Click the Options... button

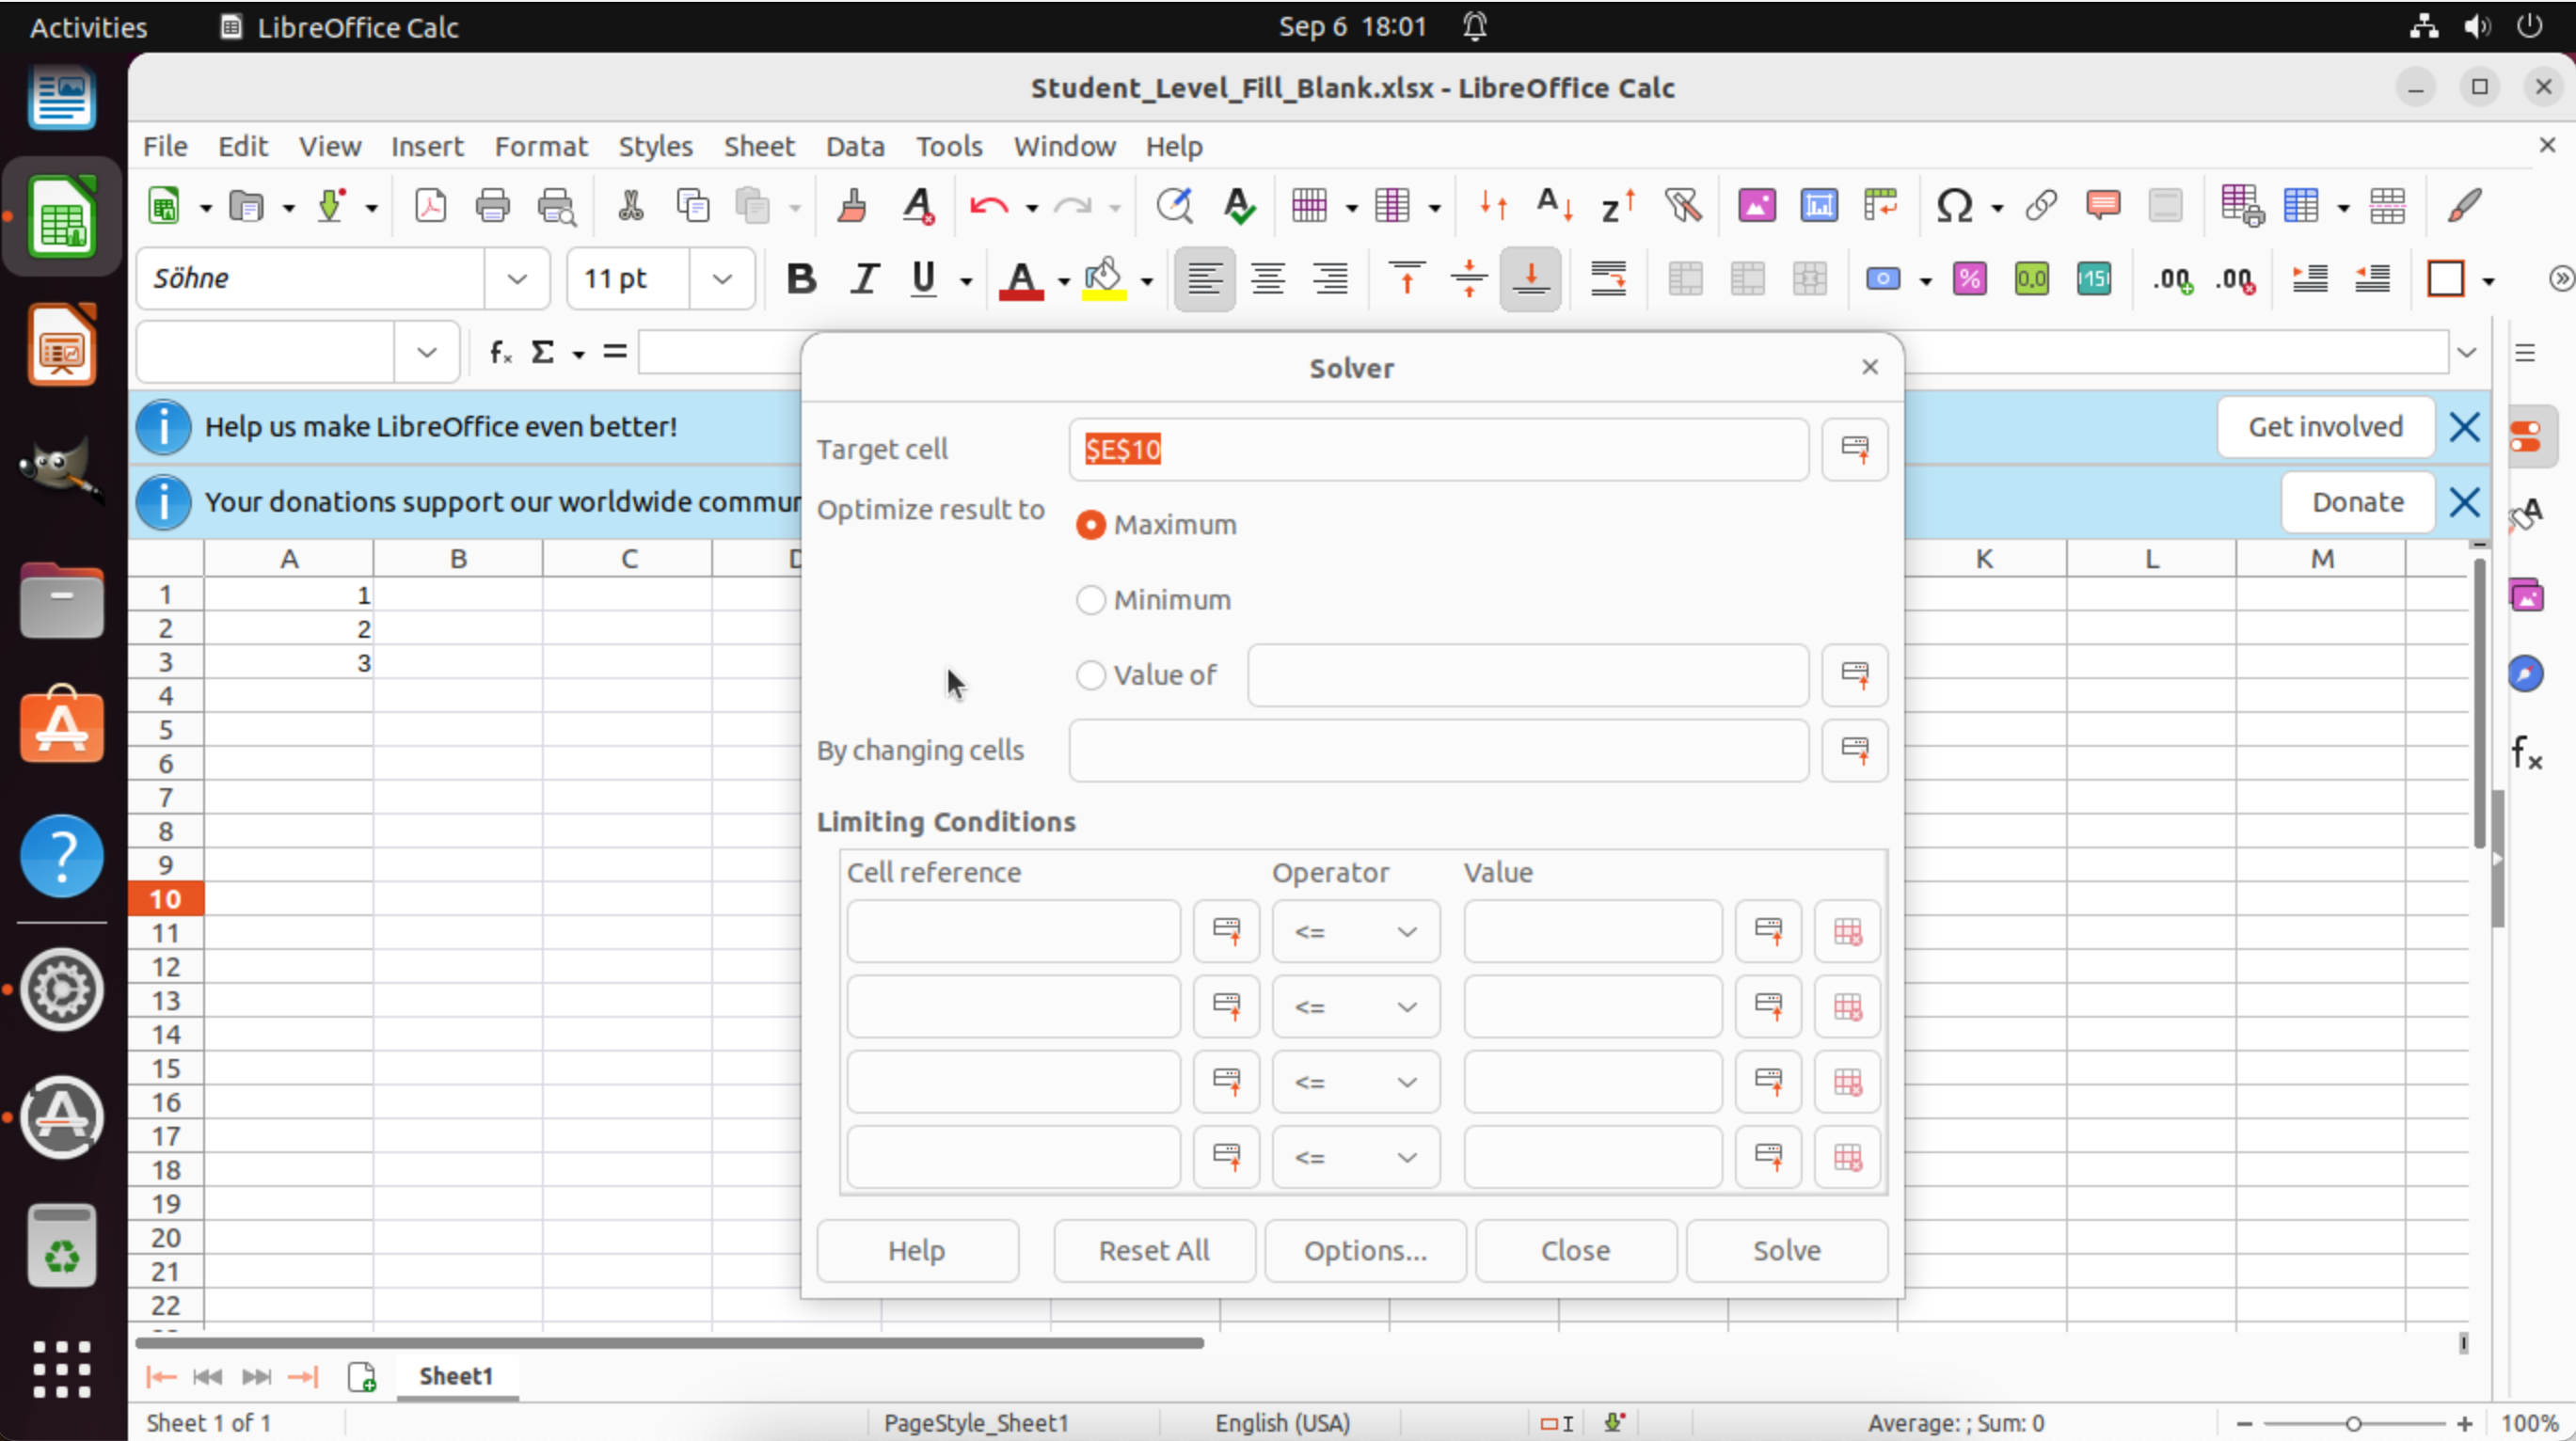pos(1364,1250)
